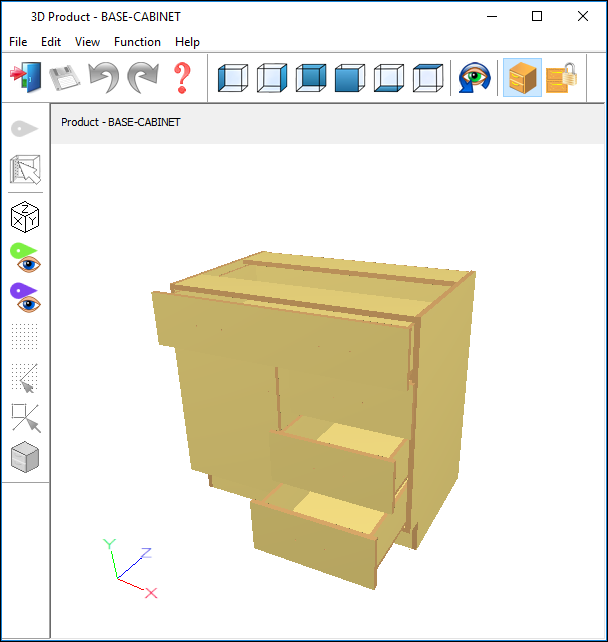This screenshot has height=642, width=608.
Task: Toggle the purple marker eye visibility
Action: pyautogui.click(x=25, y=297)
